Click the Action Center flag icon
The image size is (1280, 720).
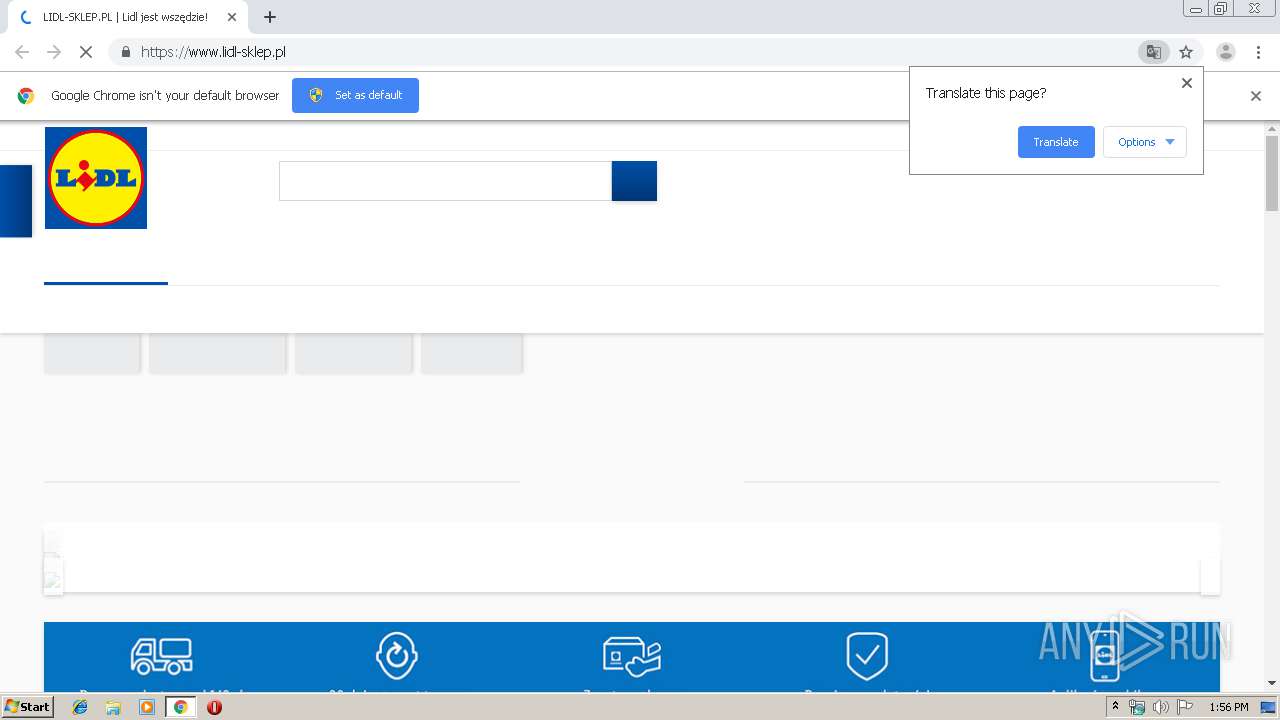click(1185, 707)
